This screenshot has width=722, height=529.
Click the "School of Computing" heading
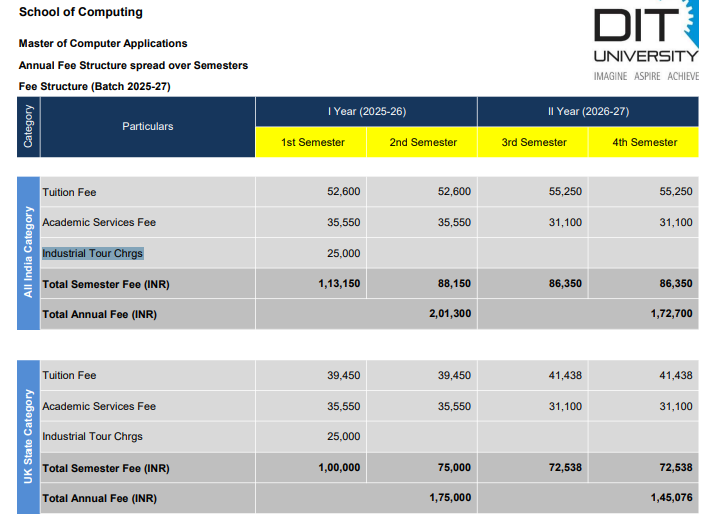(81, 13)
